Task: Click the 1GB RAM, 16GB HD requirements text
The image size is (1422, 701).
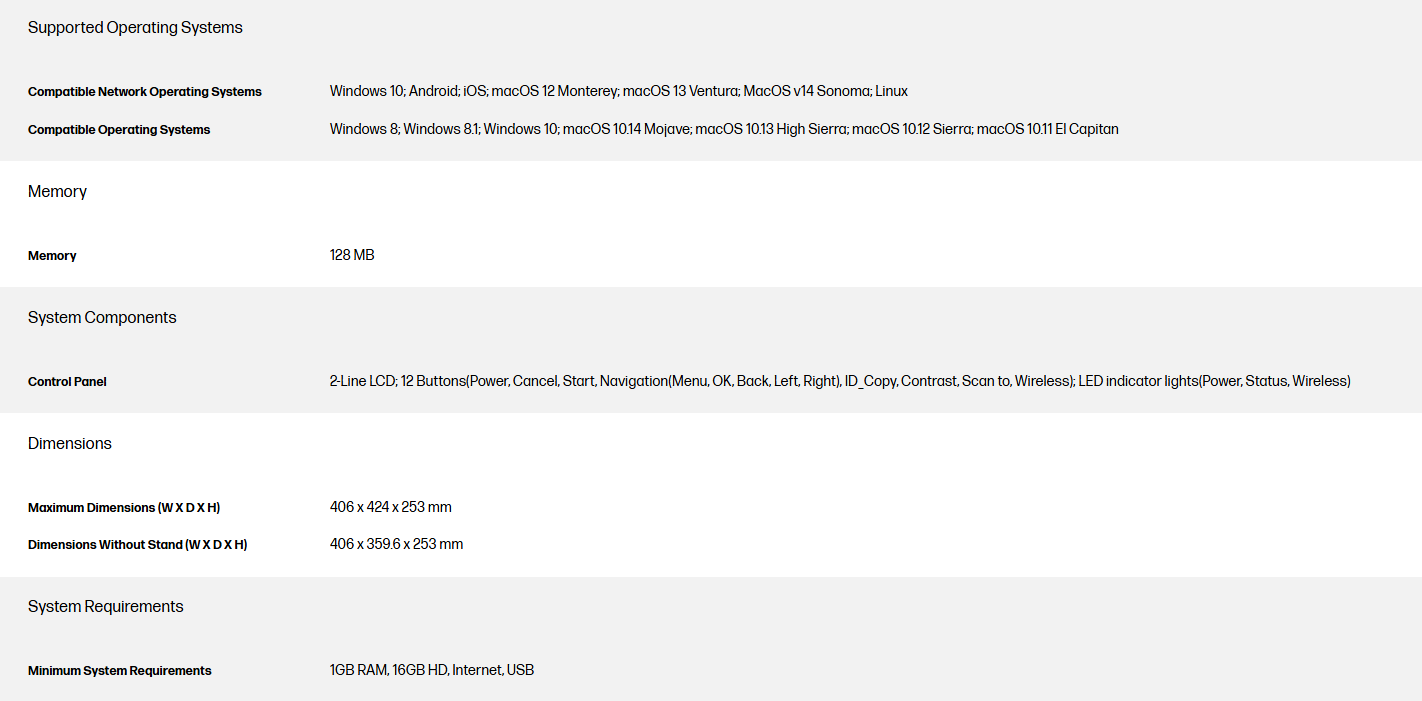Action: (x=432, y=670)
